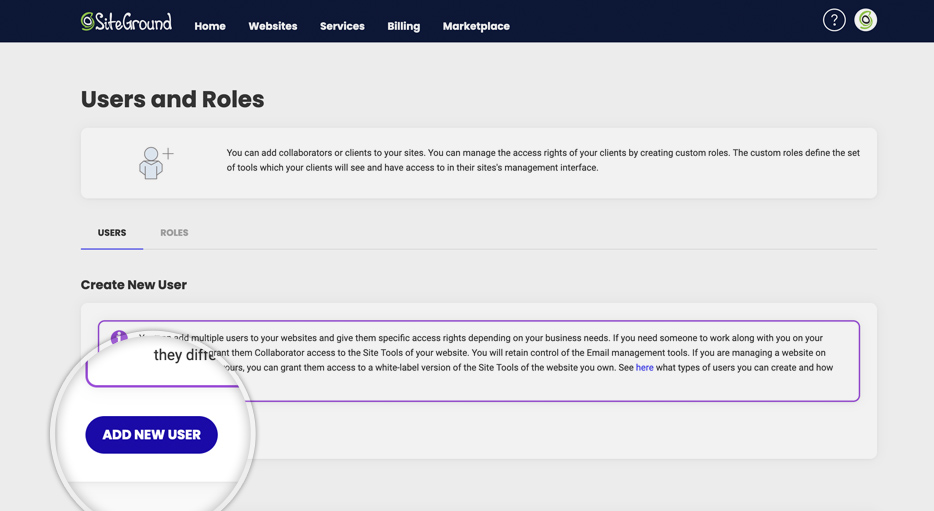This screenshot has height=511, width=934.
Task: Navigate to the Billing section
Action: point(404,26)
